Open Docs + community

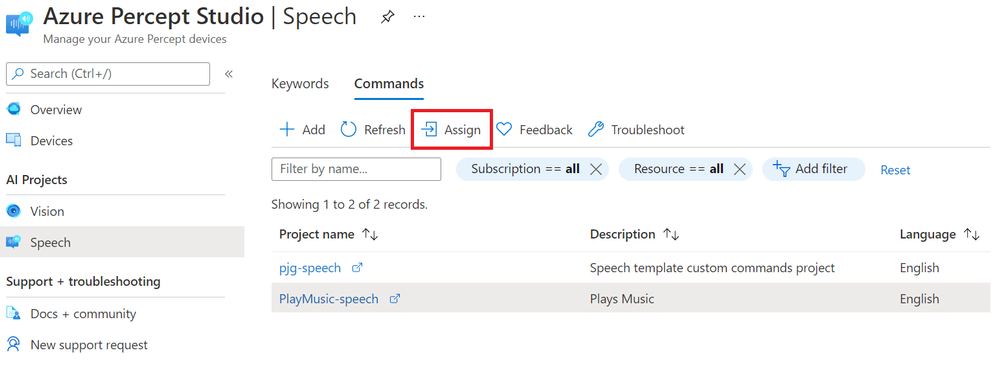83,314
